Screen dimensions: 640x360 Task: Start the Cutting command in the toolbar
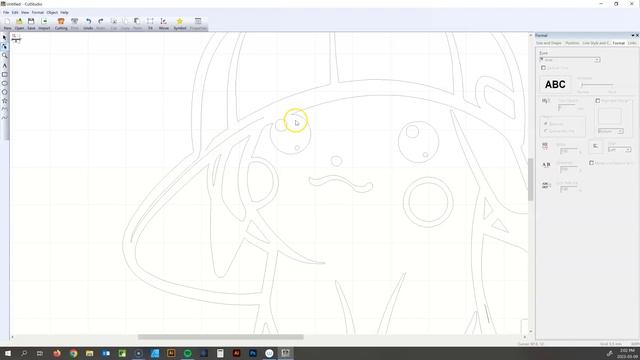pyautogui.click(x=61, y=24)
